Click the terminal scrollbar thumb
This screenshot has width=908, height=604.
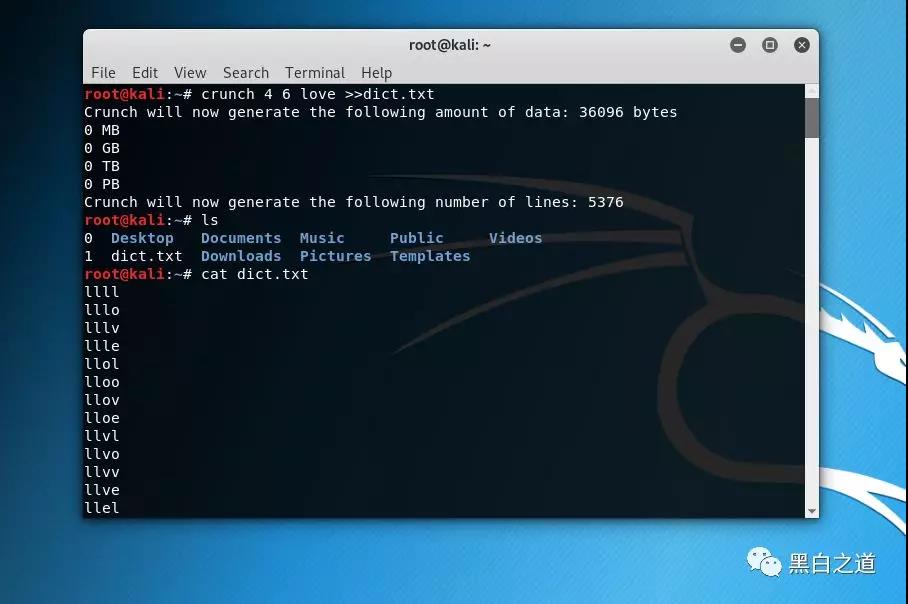coord(812,118)
